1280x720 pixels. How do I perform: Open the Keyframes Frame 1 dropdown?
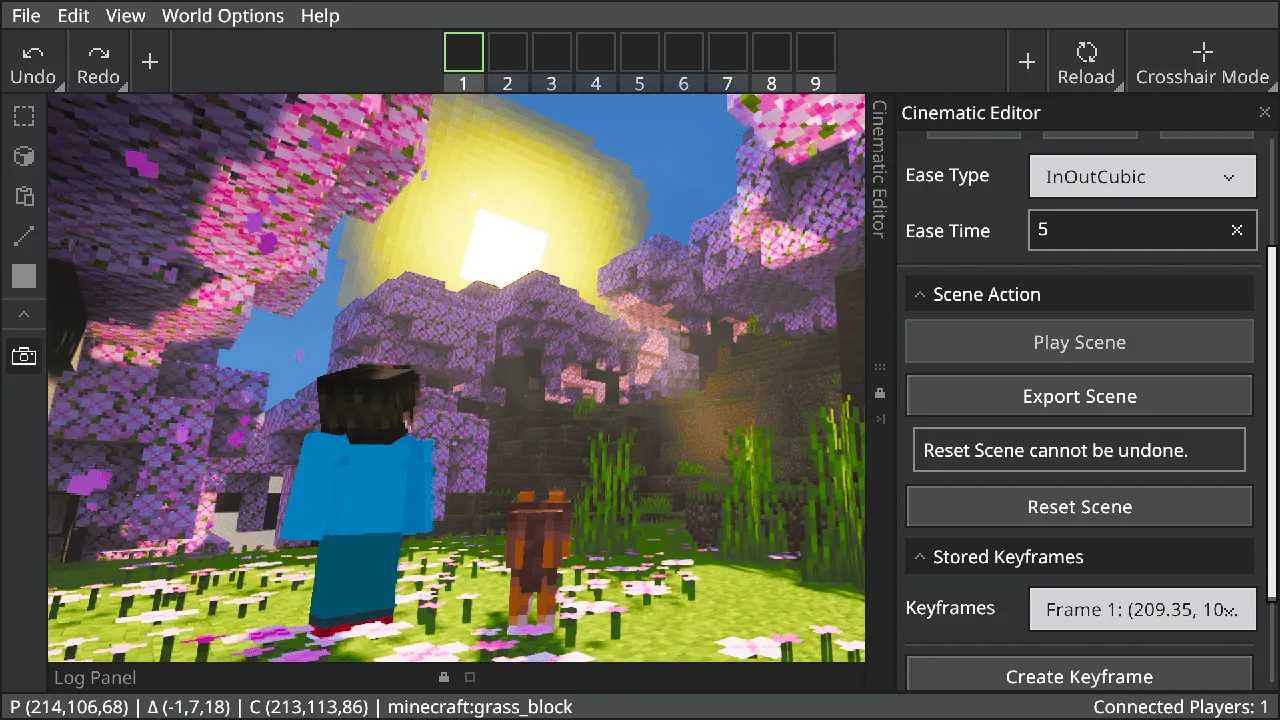(x=1142, y=609)
